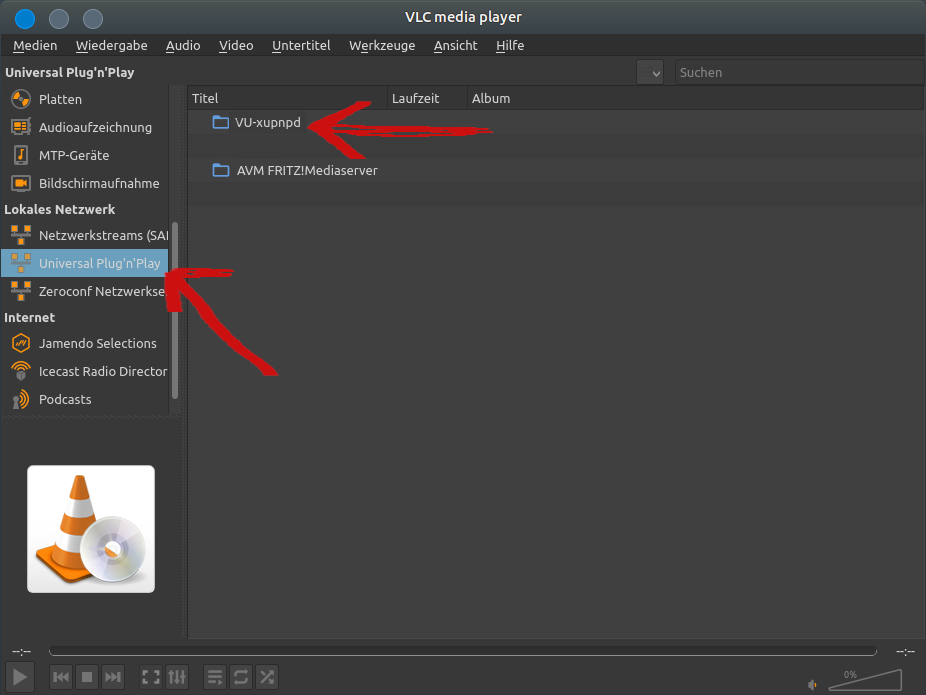Open the Medien menu
The height and width of the screenshot is (695, 926).
coord(35,45)
